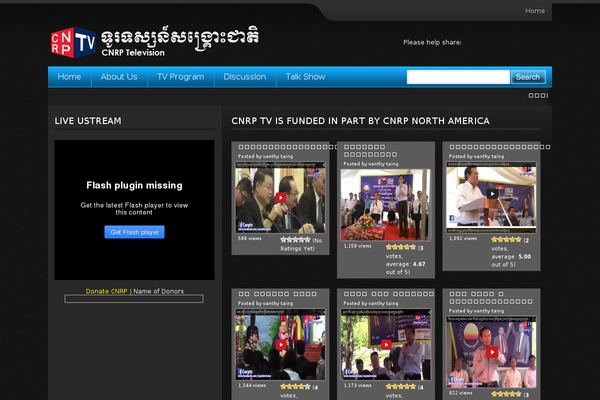Open the title of the 1,344 views video
The width and height of the screenshot is (600, 400).
pos(277,294)
